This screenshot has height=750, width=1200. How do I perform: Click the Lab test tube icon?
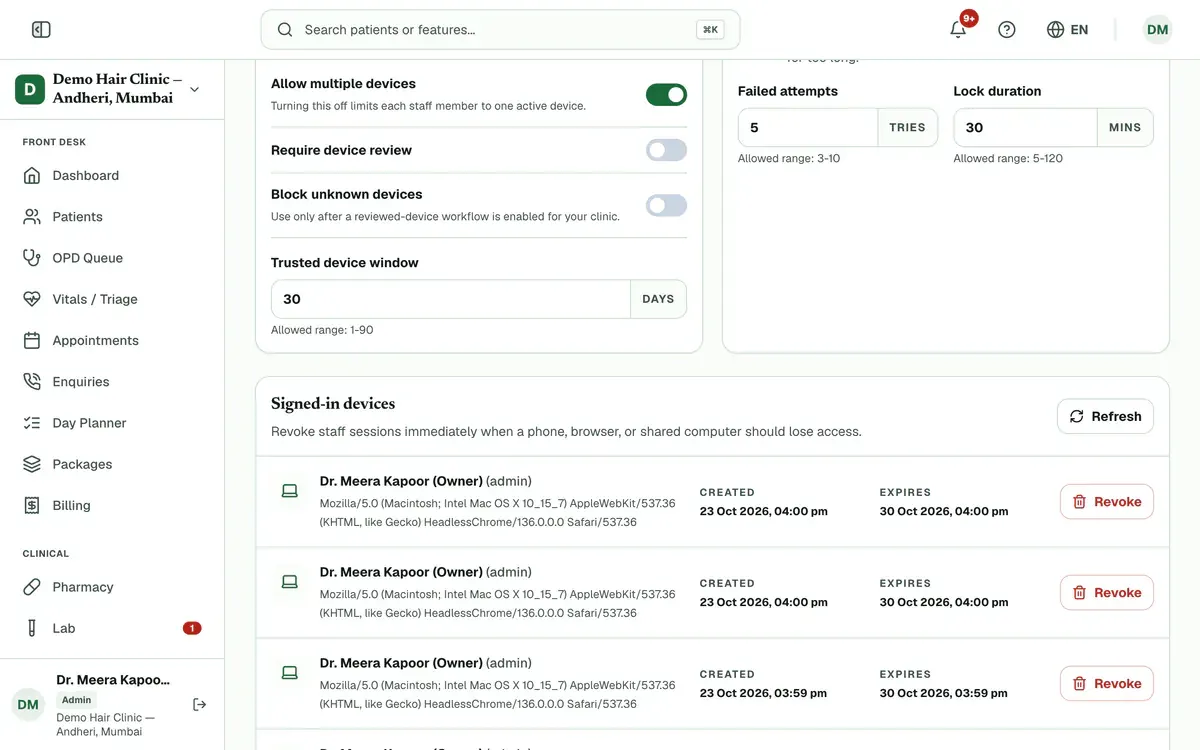pyautogui.click(x=32, y=628)
